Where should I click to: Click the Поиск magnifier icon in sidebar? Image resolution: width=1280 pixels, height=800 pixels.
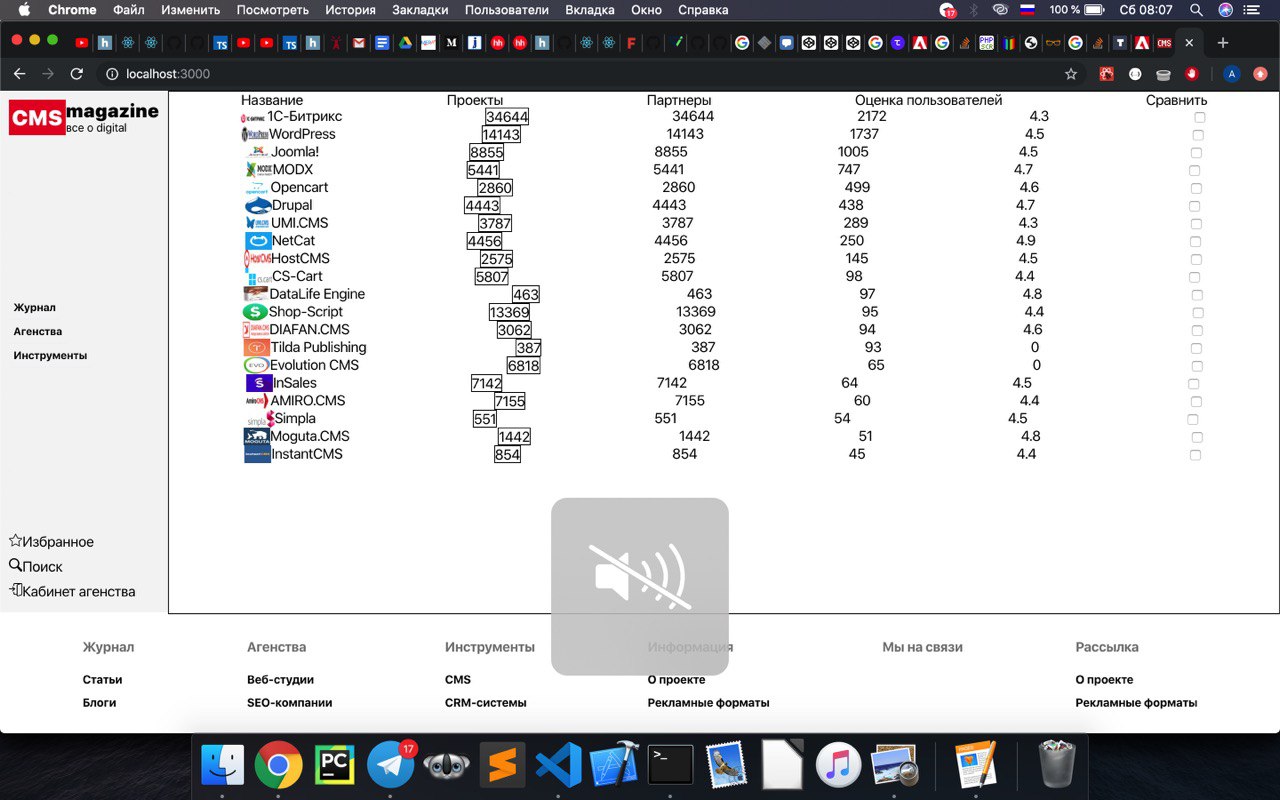[15, 565]
